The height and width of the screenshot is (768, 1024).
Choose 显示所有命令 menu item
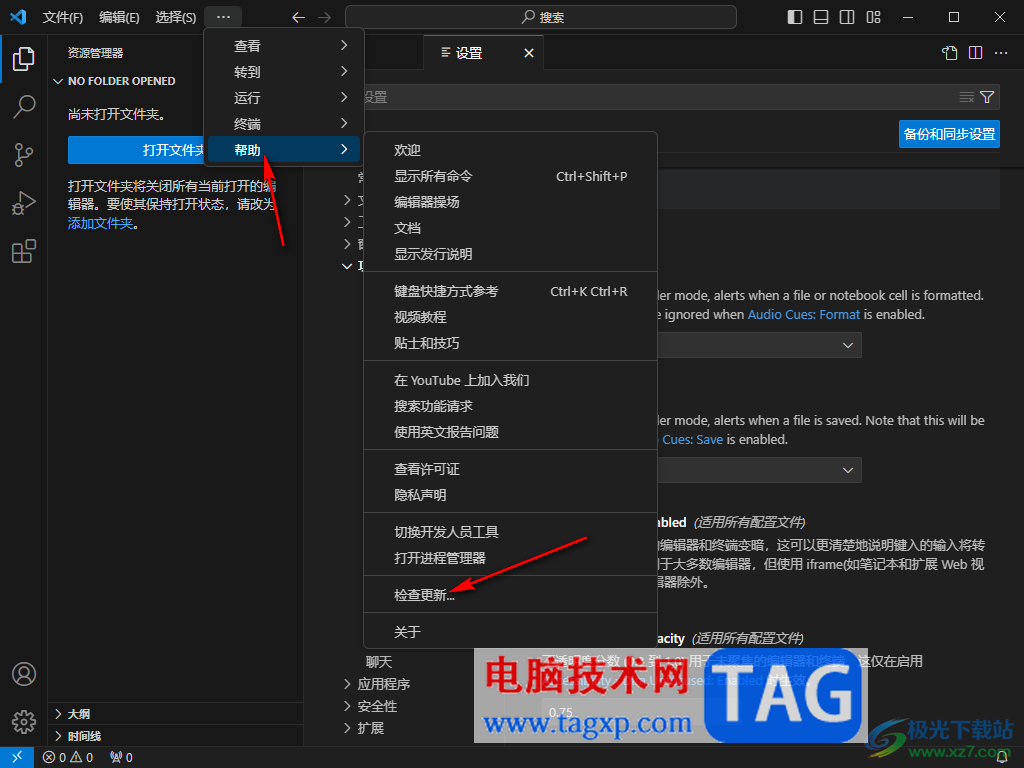tap(510, 176)
